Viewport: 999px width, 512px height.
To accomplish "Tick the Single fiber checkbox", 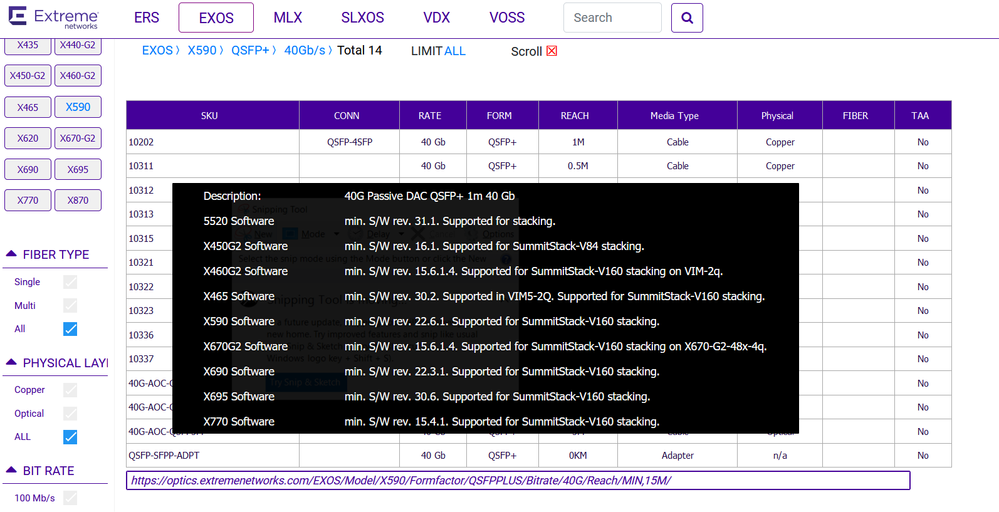I will tap(70, 282).
